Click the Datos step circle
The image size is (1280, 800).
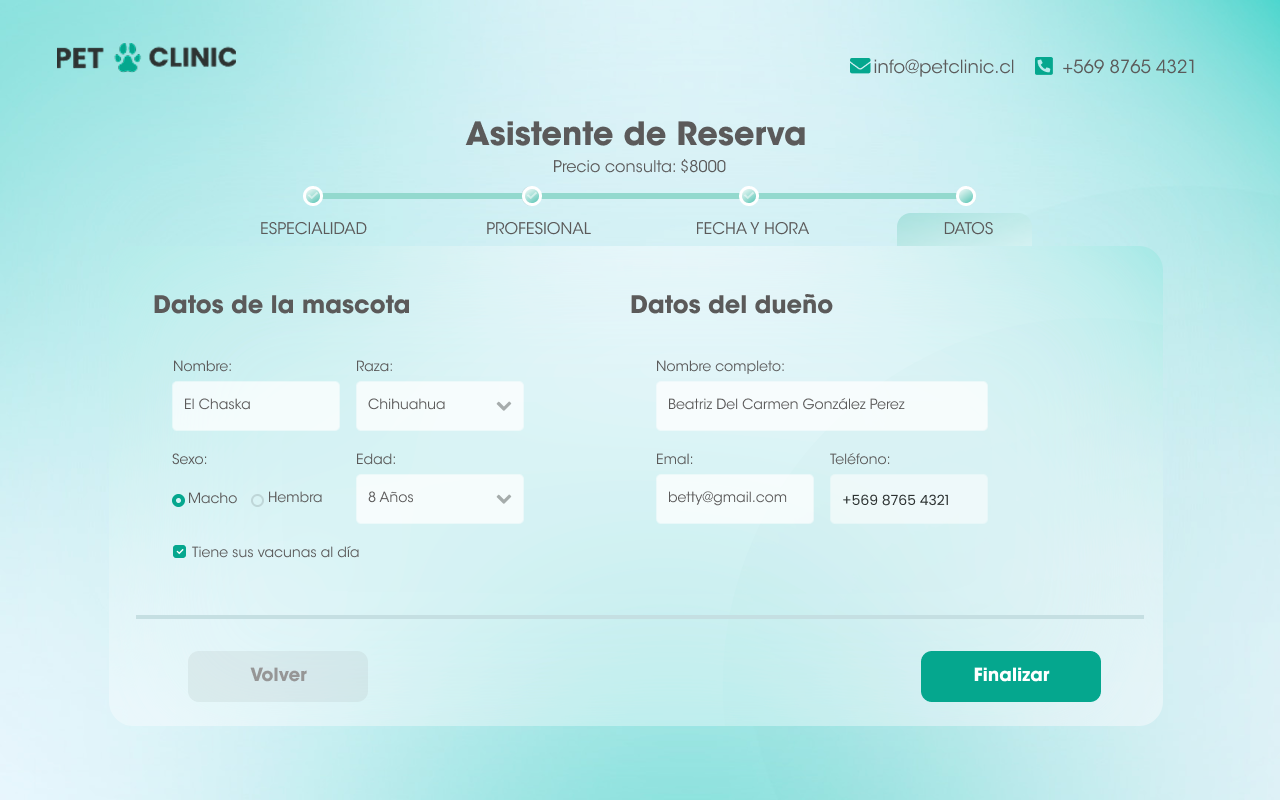(966, 196)
